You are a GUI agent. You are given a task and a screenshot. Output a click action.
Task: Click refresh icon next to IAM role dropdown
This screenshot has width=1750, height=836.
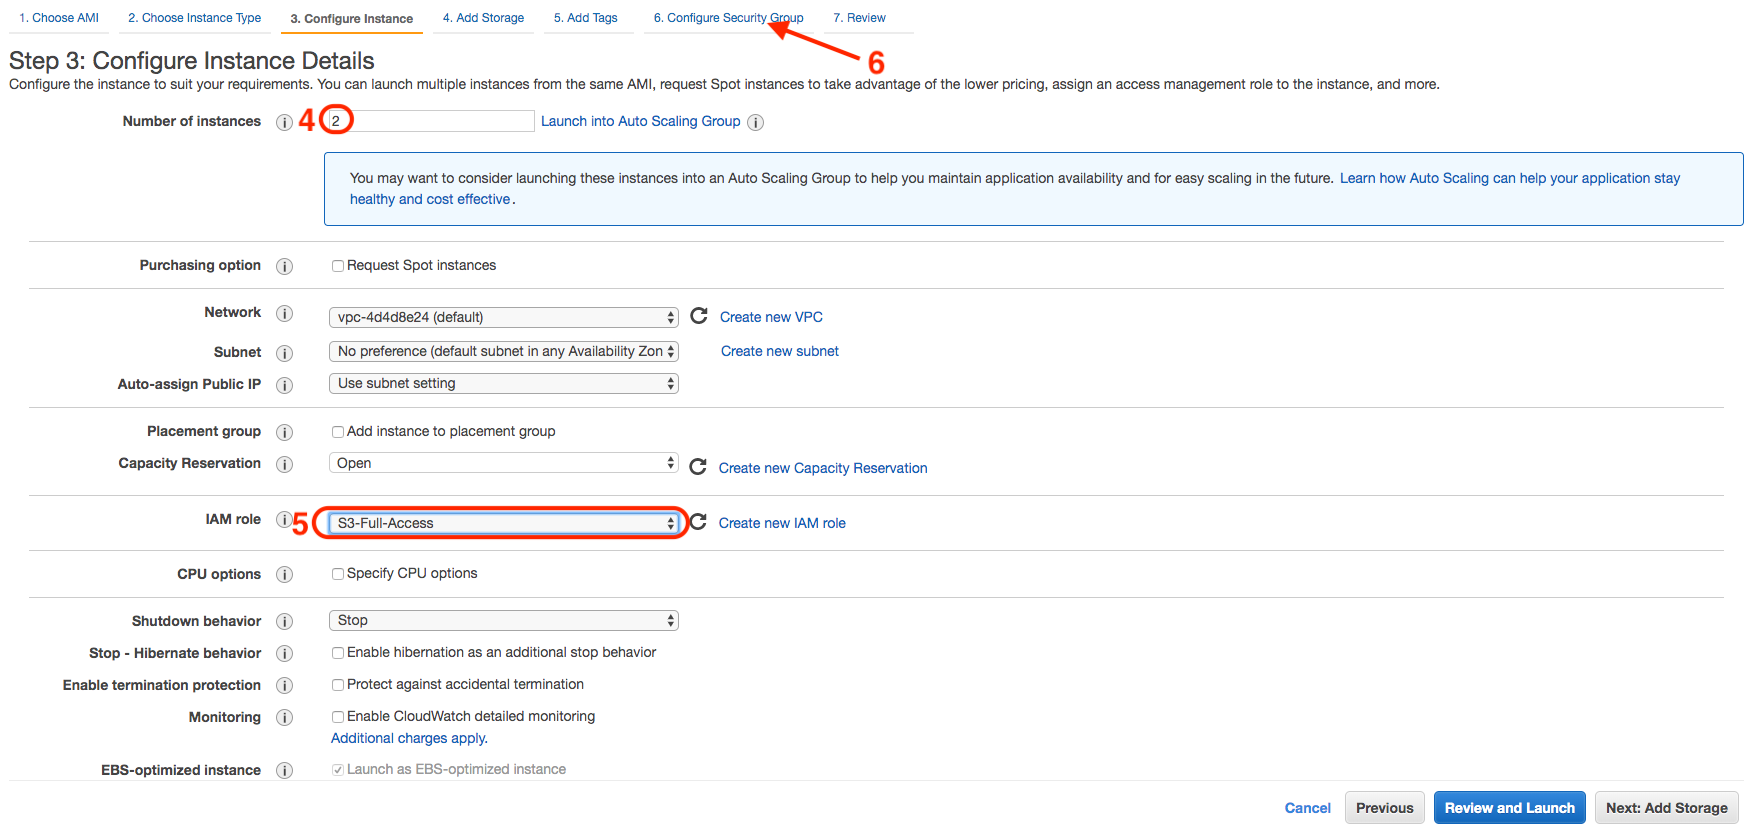click(698, 521)
